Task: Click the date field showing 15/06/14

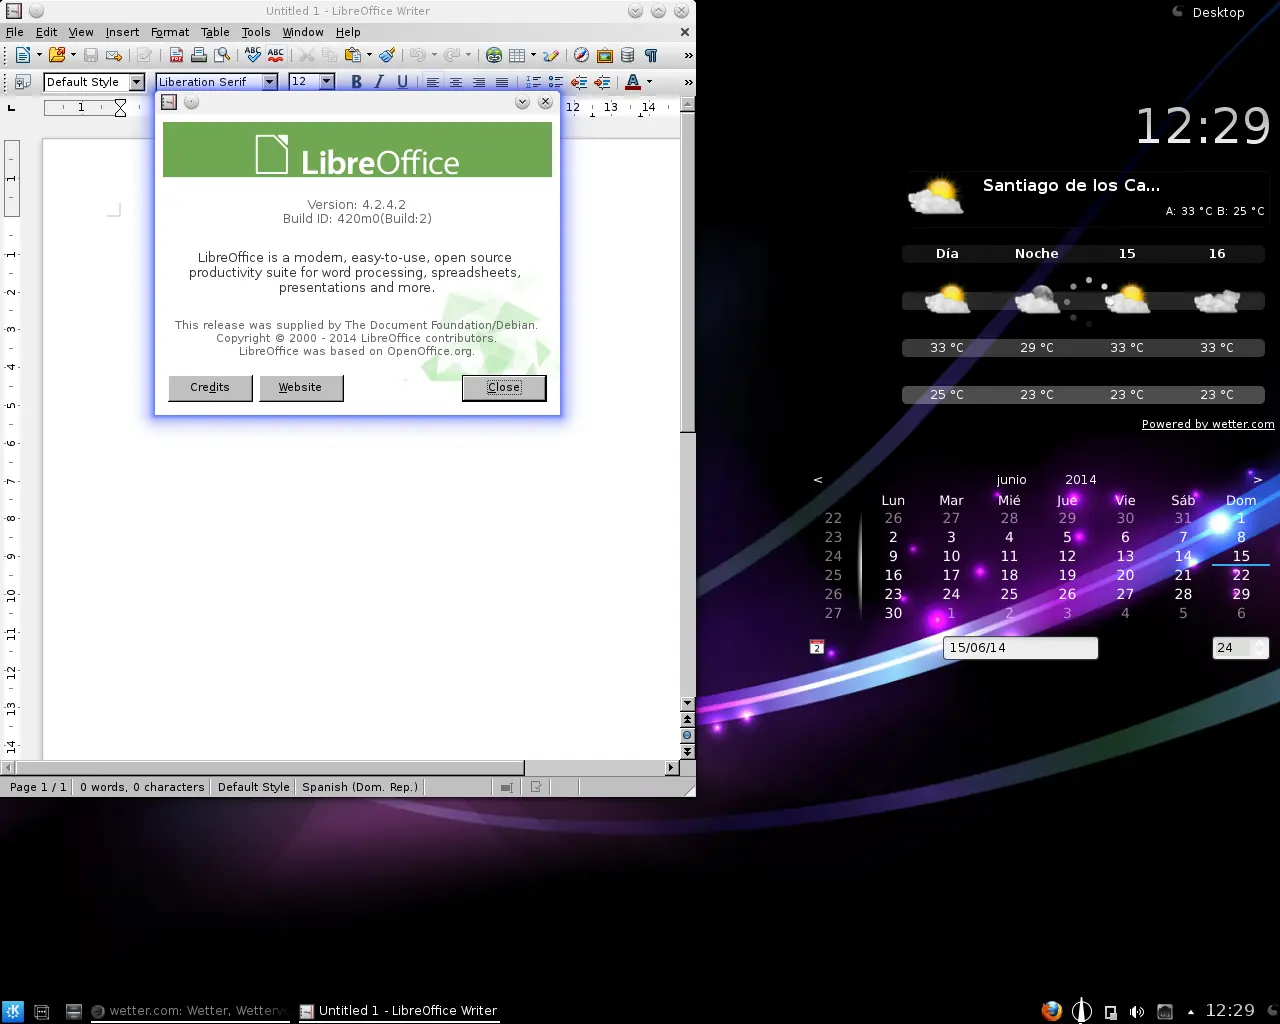Action: (1020, 648)
